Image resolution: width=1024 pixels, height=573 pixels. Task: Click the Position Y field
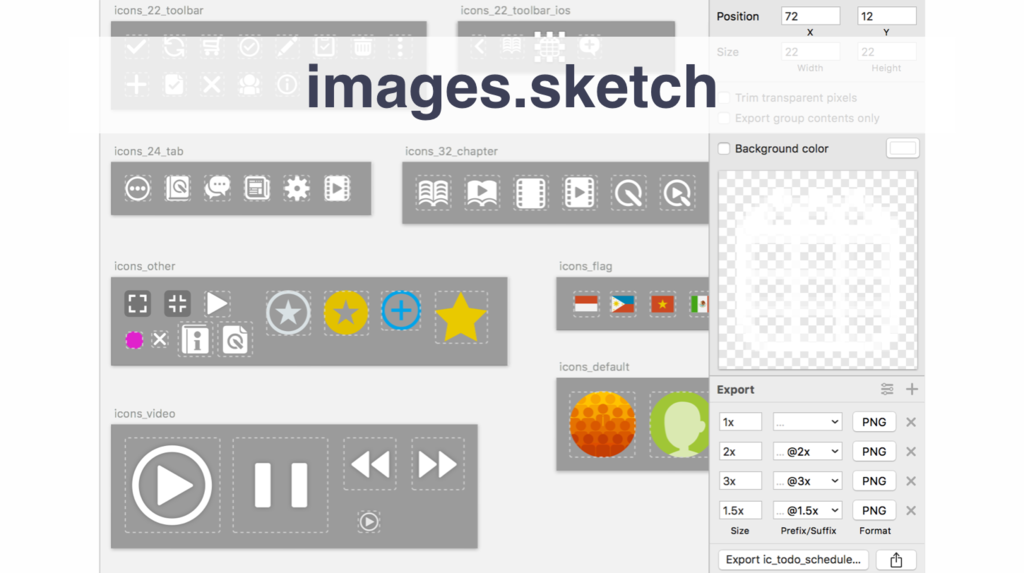click(886, 16)
